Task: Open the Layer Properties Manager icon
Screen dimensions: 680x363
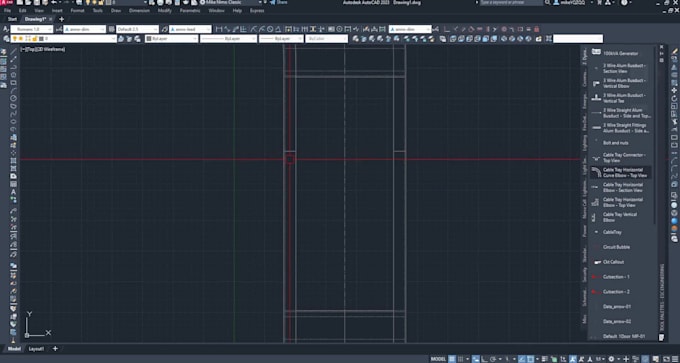Action: tap(7, 39)
